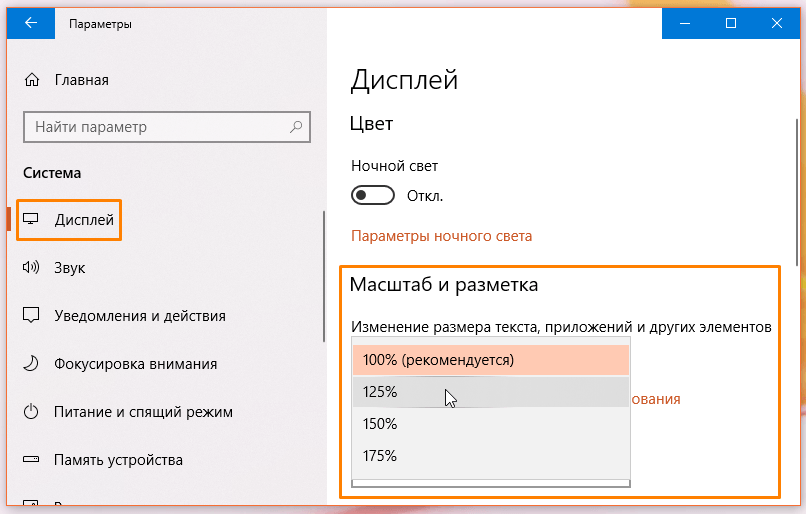Image resolution: width=806 pixels, height=514 pixels.
Task: Click the Notifications and actions icon
Action: pyautogui.click(x=33, y=315)
